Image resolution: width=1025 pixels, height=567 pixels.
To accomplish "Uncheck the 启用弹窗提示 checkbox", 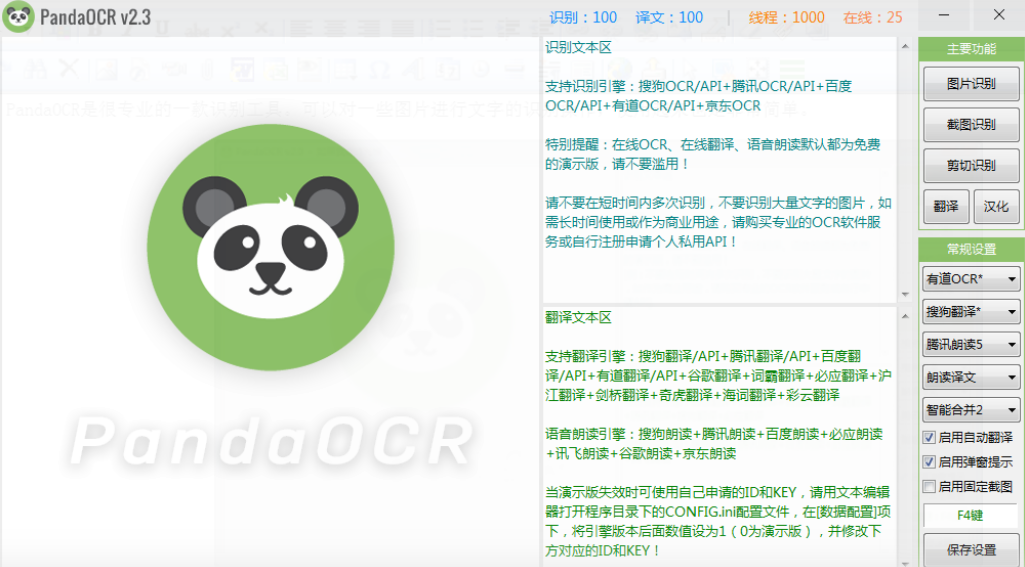I will coord(929,462).
